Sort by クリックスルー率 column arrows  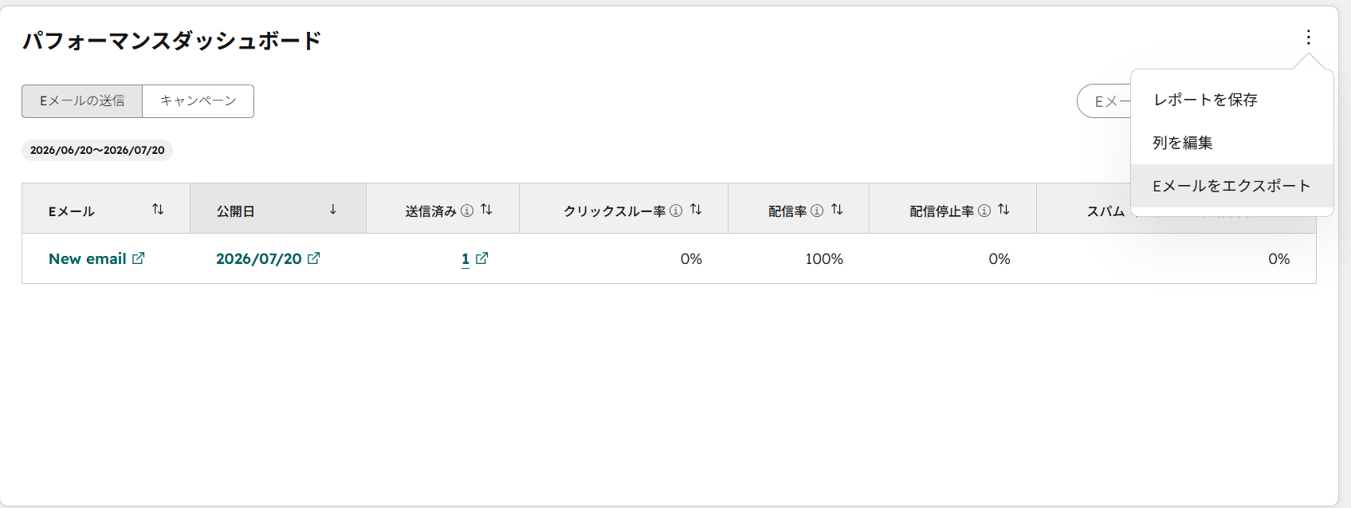click(x=696, y=210)
